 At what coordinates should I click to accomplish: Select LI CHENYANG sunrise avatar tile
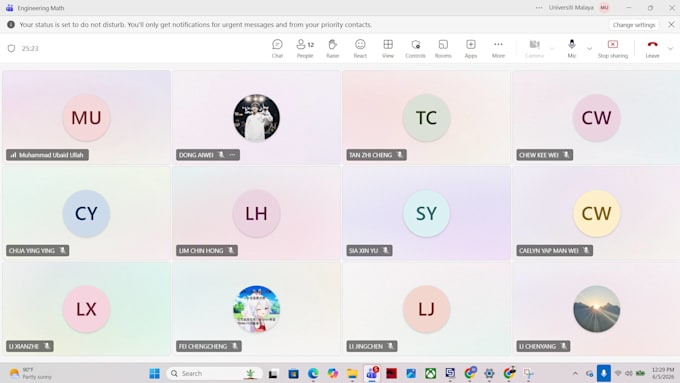click(596, 309)
